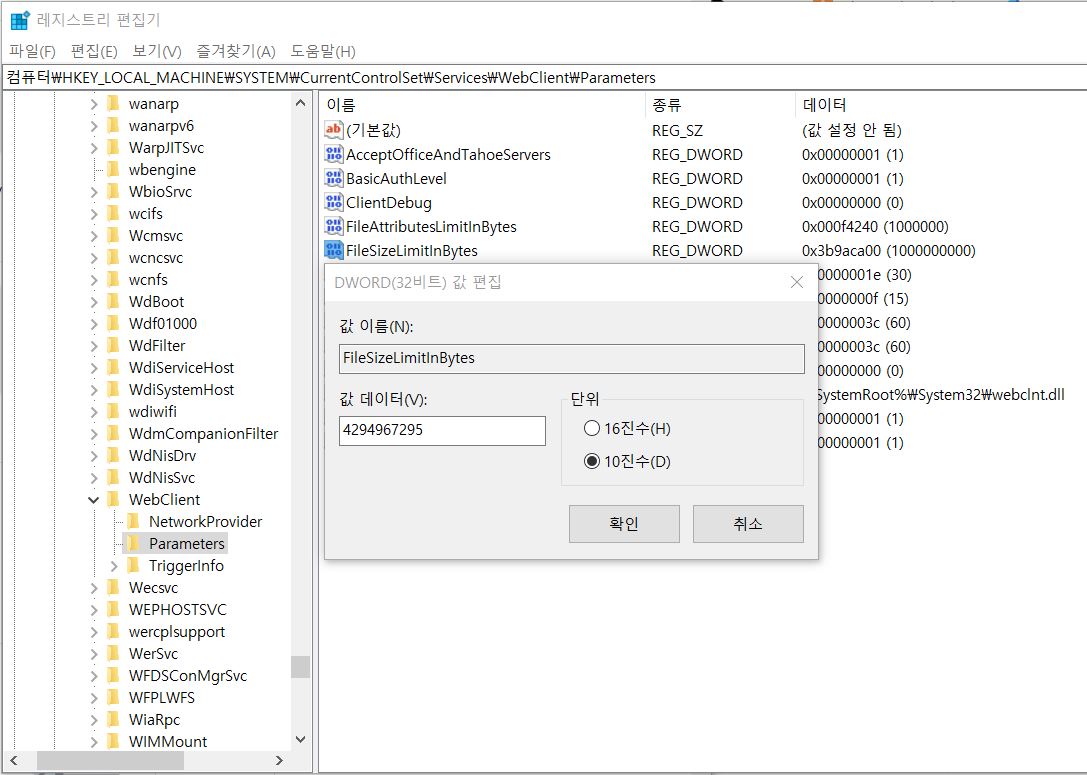Viewport: 1087px width, 775px height.
Task: Click the Parameters open folder icon
Action: [134, 543]
